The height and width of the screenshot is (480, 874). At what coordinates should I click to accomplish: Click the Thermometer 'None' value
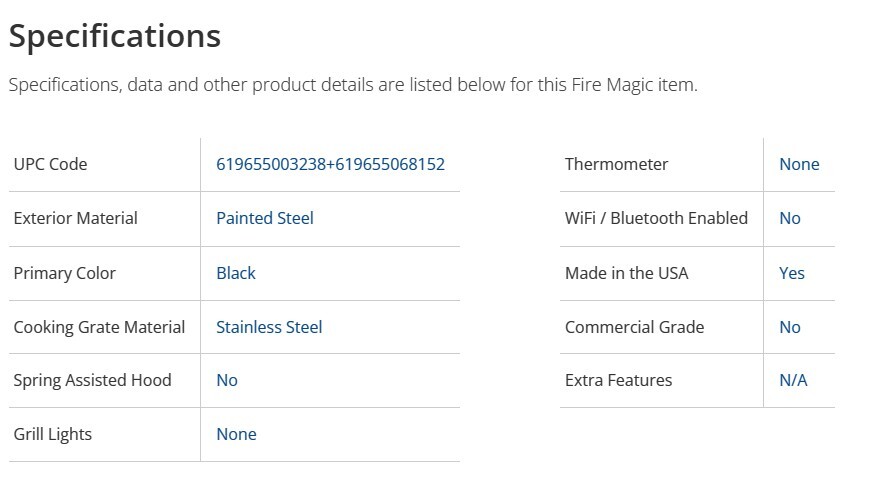(x=799, y=164)
